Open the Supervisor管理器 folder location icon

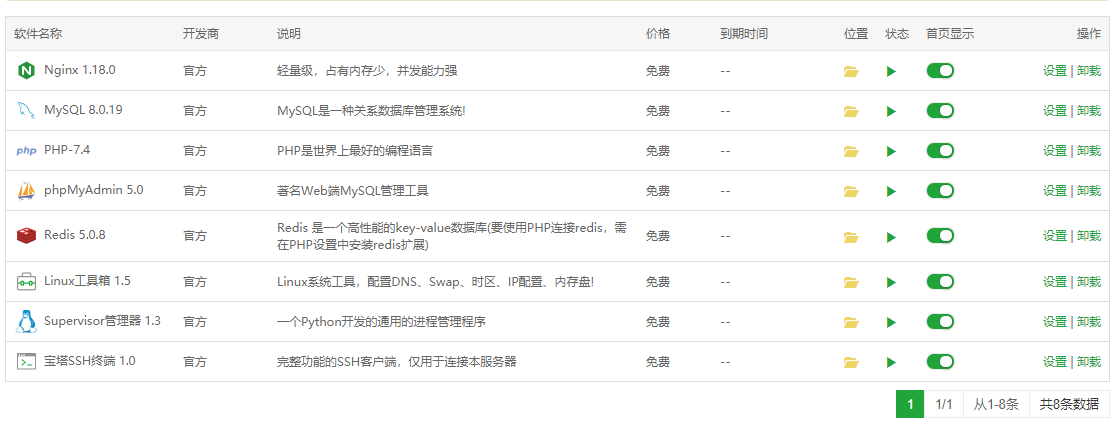(851, 322)
